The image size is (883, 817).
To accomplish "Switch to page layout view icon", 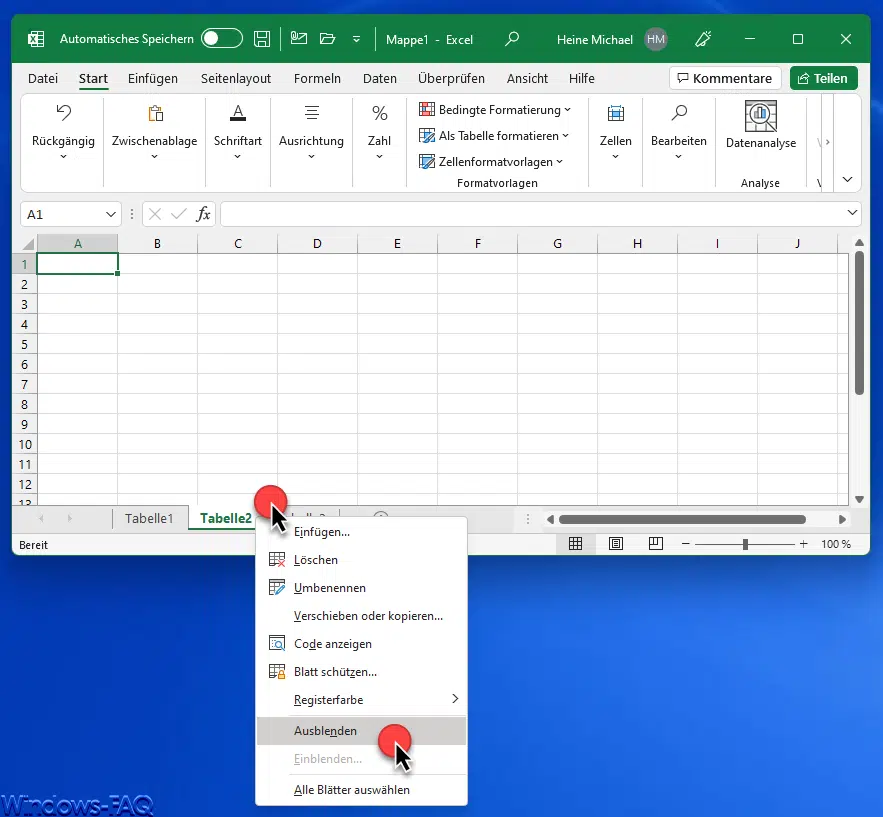I will [616, 544].
